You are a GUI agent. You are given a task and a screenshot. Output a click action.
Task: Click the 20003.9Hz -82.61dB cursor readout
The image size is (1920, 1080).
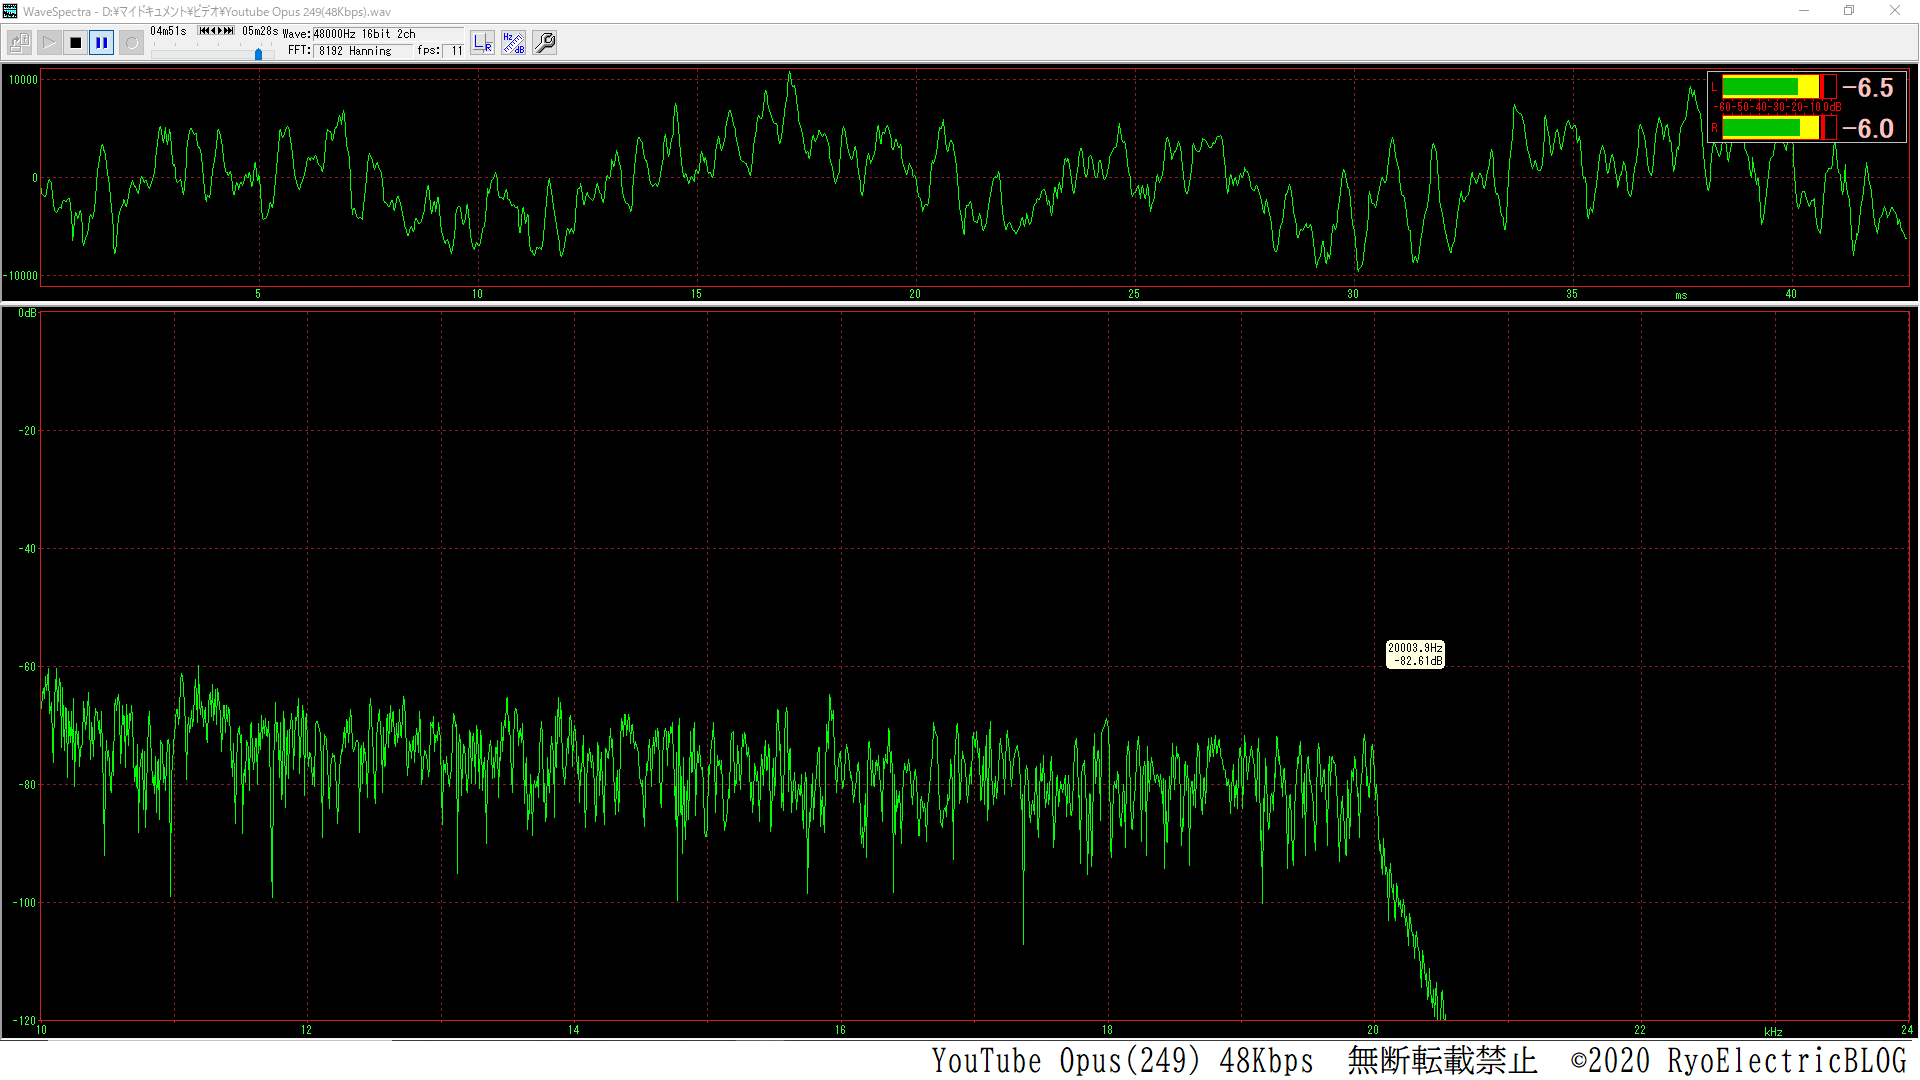tap(1415, 654)
